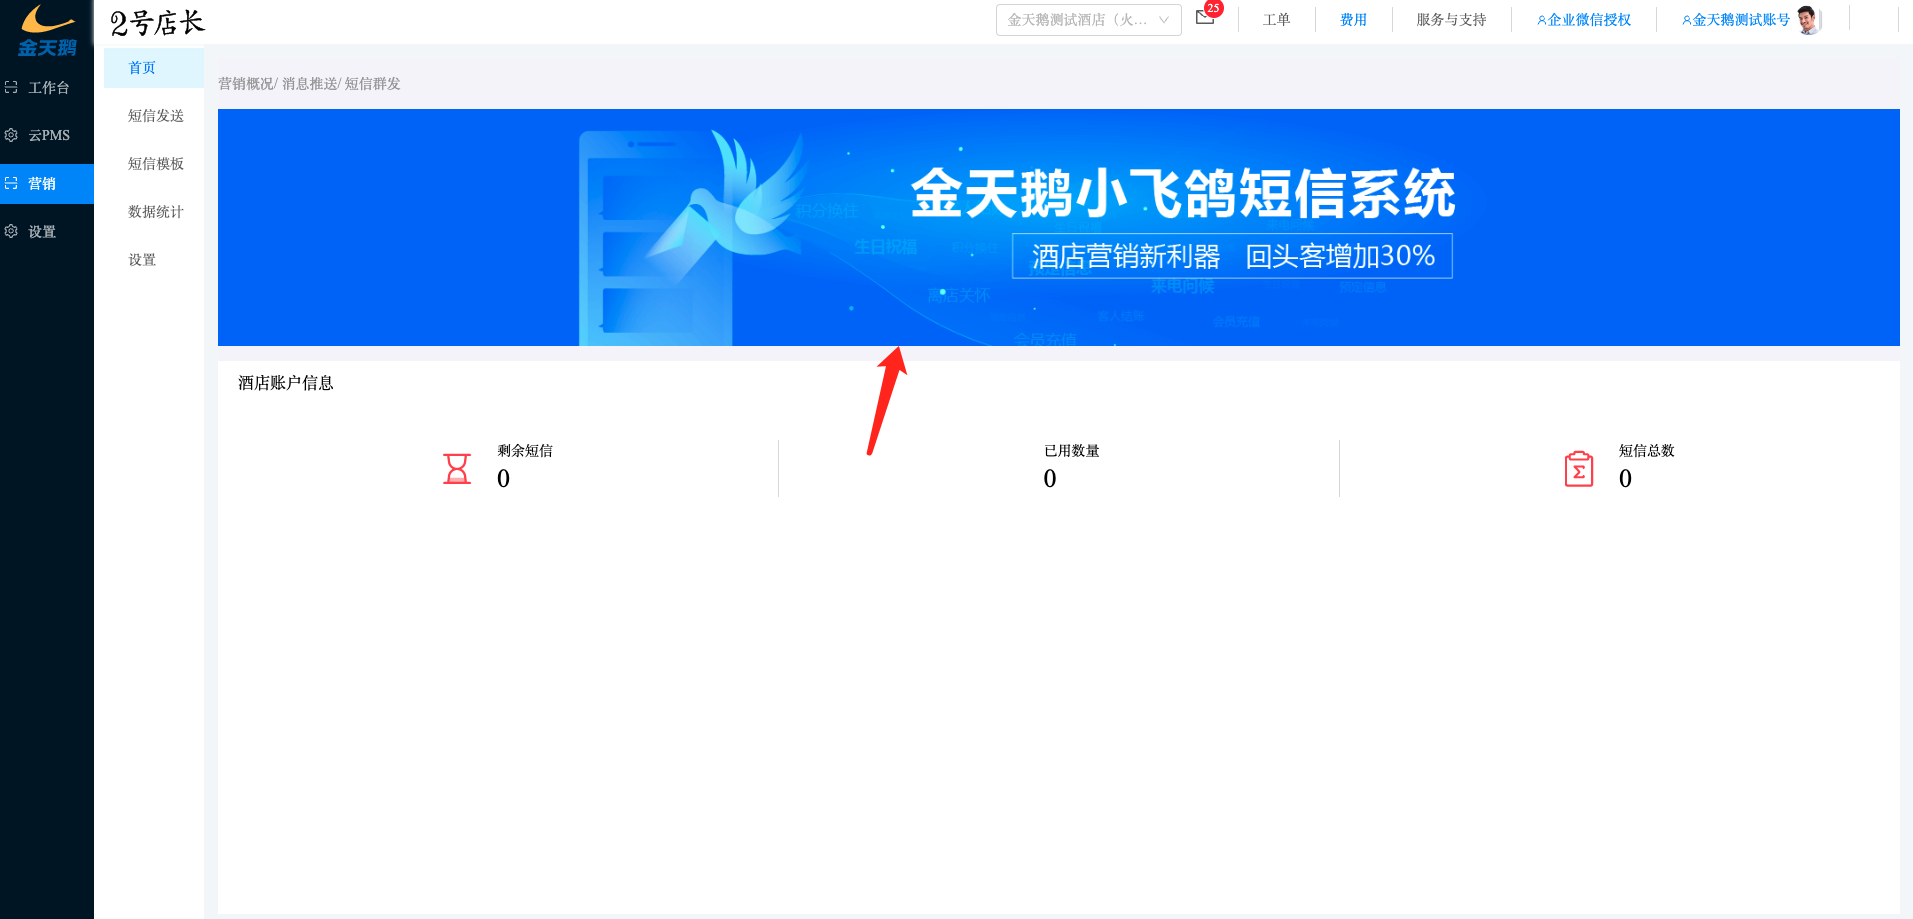This screenshot has width=1913, height=919.
Task: Open the 工作台 sidebar item
Action: click(x=47, y=88)
